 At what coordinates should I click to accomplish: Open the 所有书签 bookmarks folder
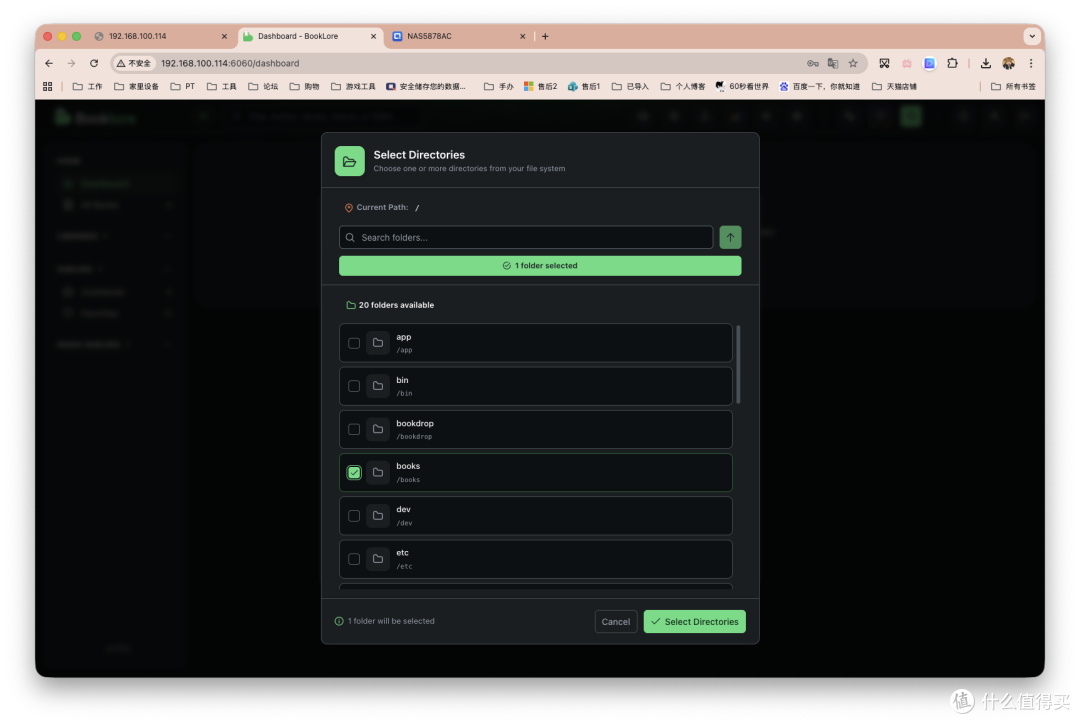[1013, 87]
